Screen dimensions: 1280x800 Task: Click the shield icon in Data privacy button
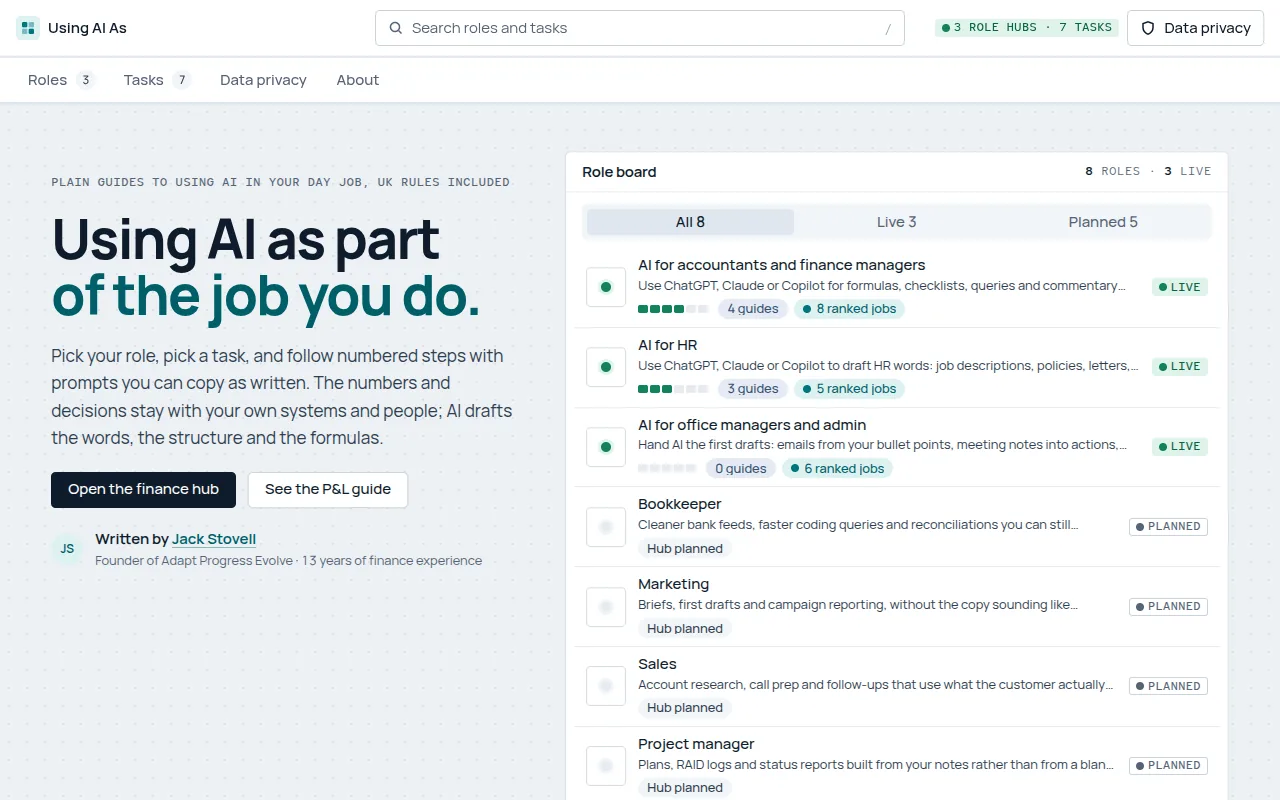point(1148,28)
